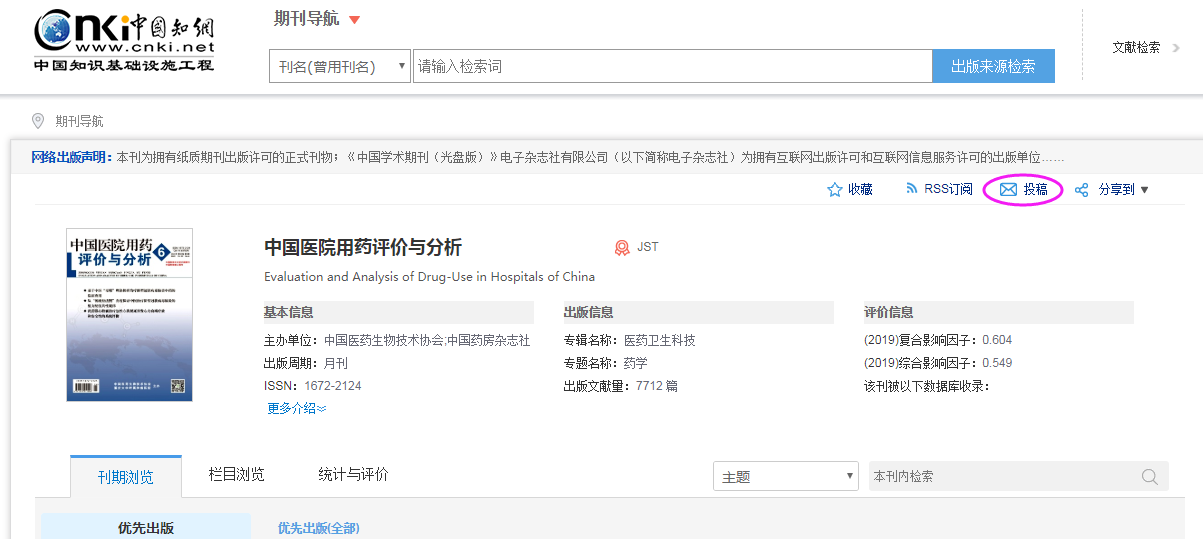Viewport: 1203px width, 539px height.
Task: Expand 更多介绍 details
Action: (297, 408)
